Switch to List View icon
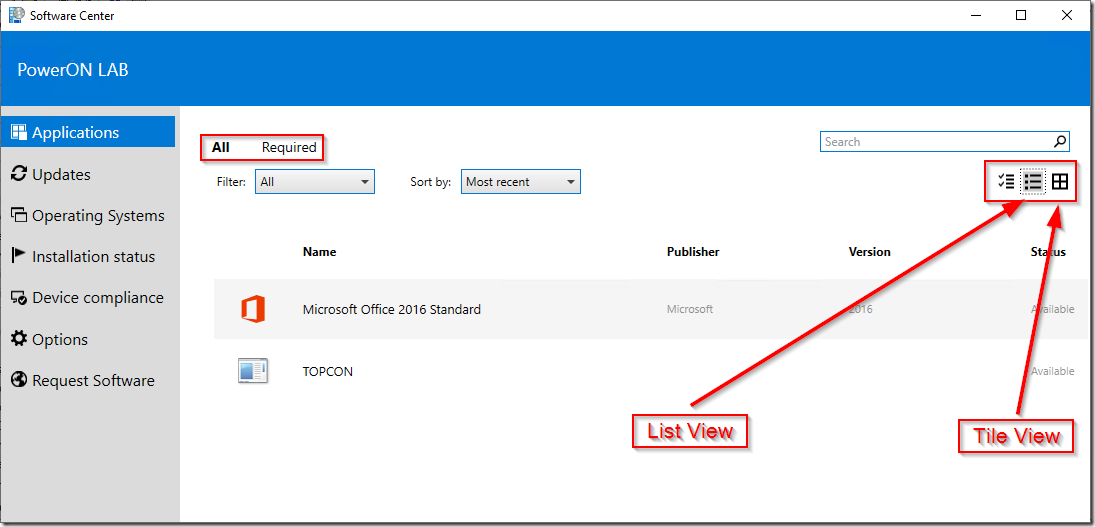Image resolution: width=1095 pixels, height=527 pixels. point(1033,181)
